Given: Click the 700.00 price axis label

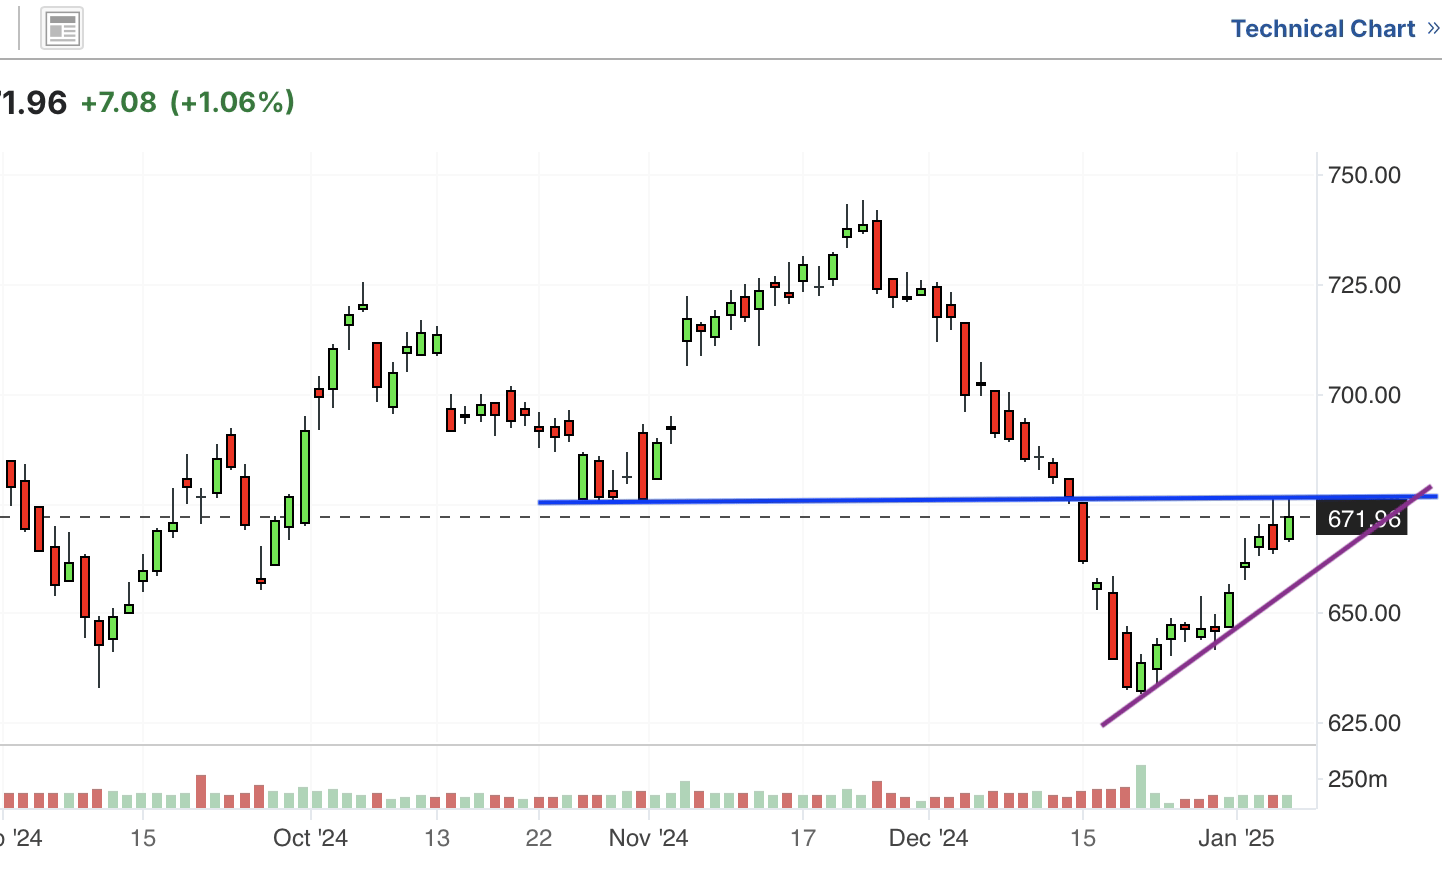Looking at the screenshot, I should (1364, 395).
